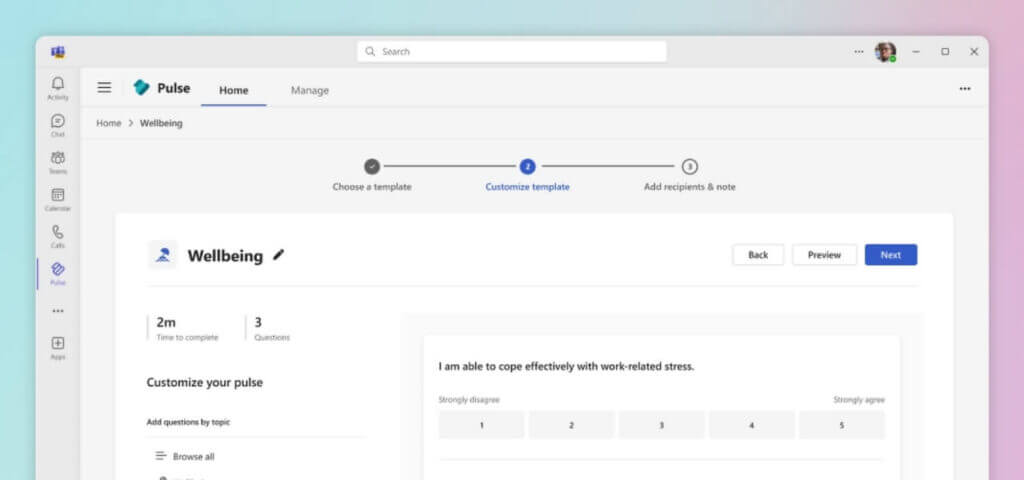Select rating 1 for stress question
This screenshot has width=1024, height=480.
(481, 425)
